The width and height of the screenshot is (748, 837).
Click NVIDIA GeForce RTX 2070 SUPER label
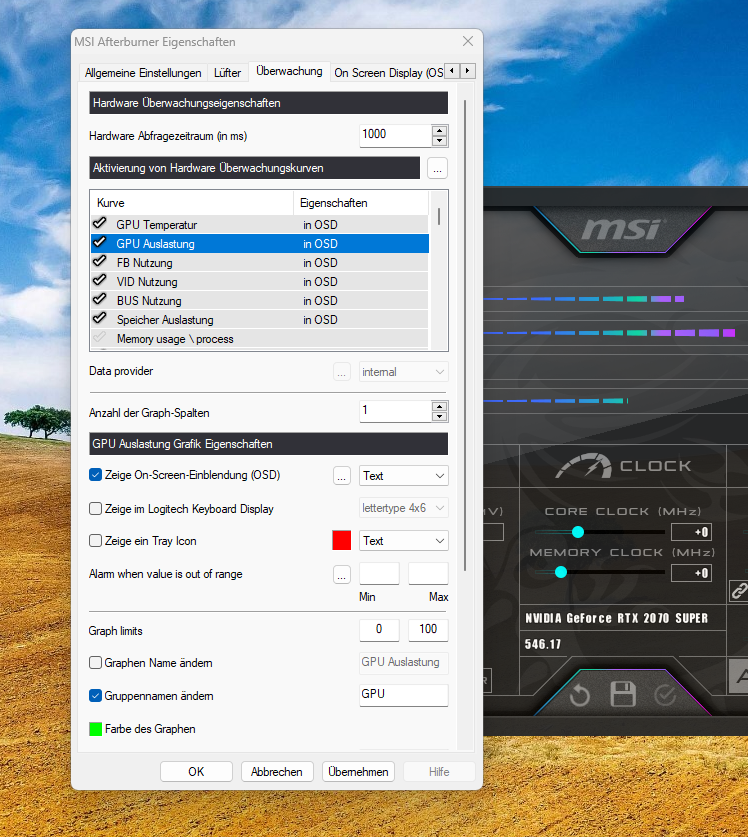pyautogui.click(x=616, y=618)
